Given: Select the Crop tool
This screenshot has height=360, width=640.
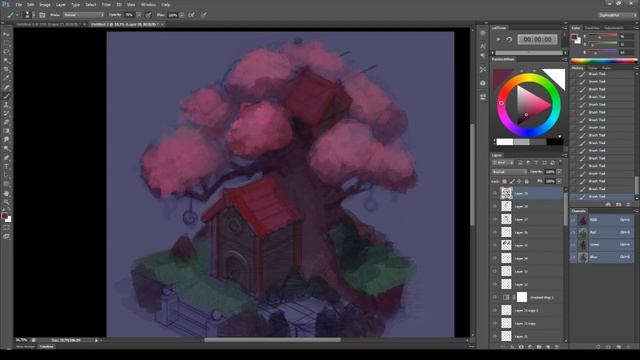Looking at the screenshot, I should click(x=6, y=69).
